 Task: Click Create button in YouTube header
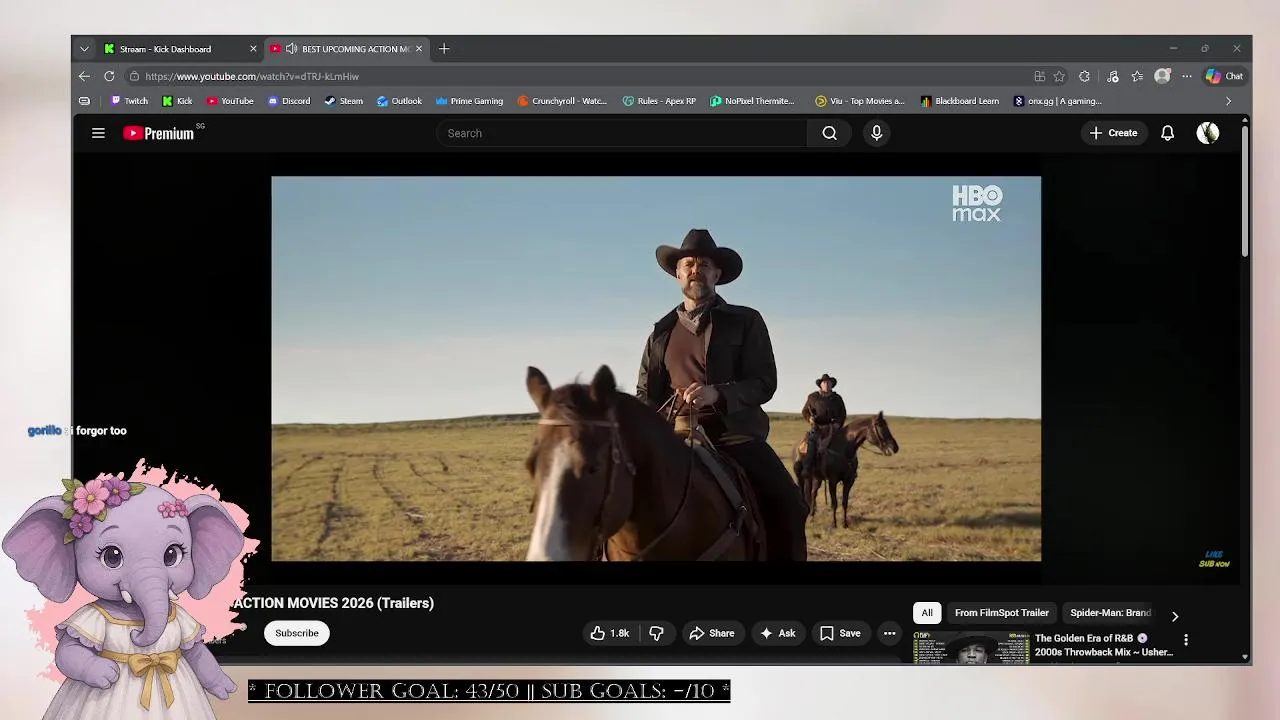pos(1113,133)
